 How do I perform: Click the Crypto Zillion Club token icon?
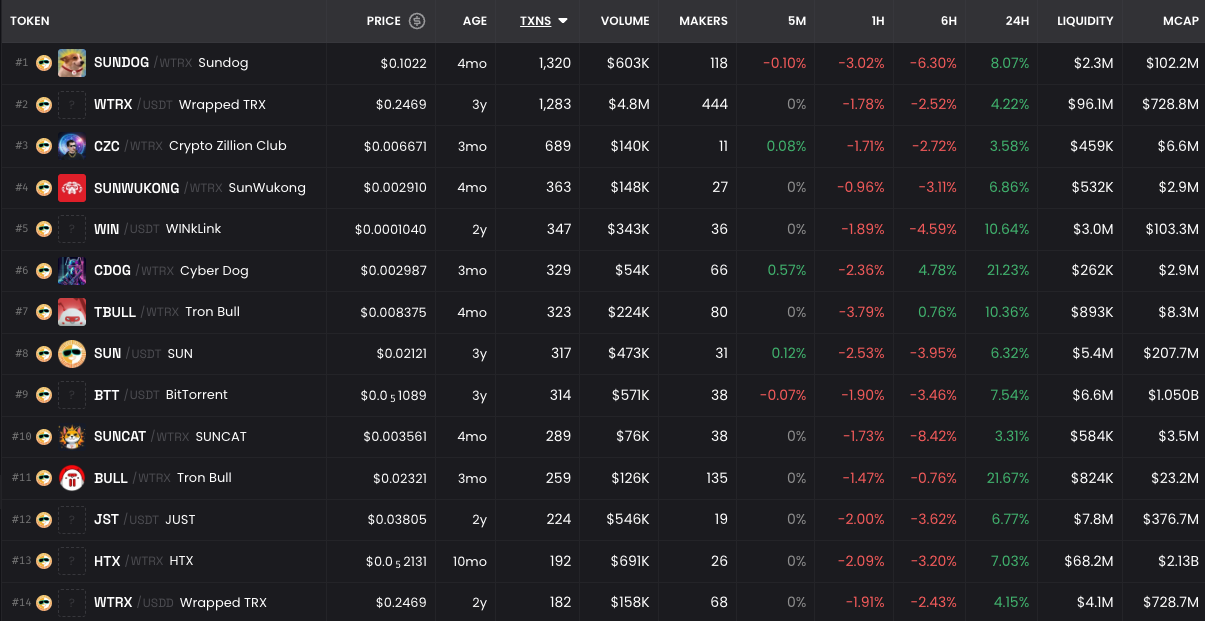(72, 146)
